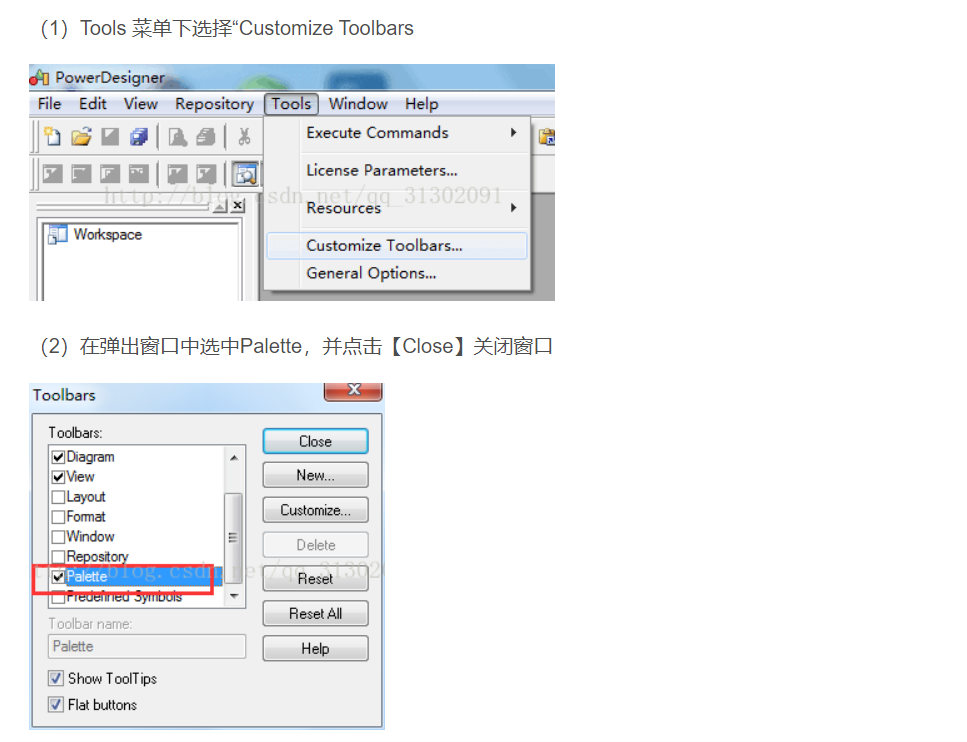Click toolbar list scroll up arrow
Screen dimensions: 967x742
(234, 458)
